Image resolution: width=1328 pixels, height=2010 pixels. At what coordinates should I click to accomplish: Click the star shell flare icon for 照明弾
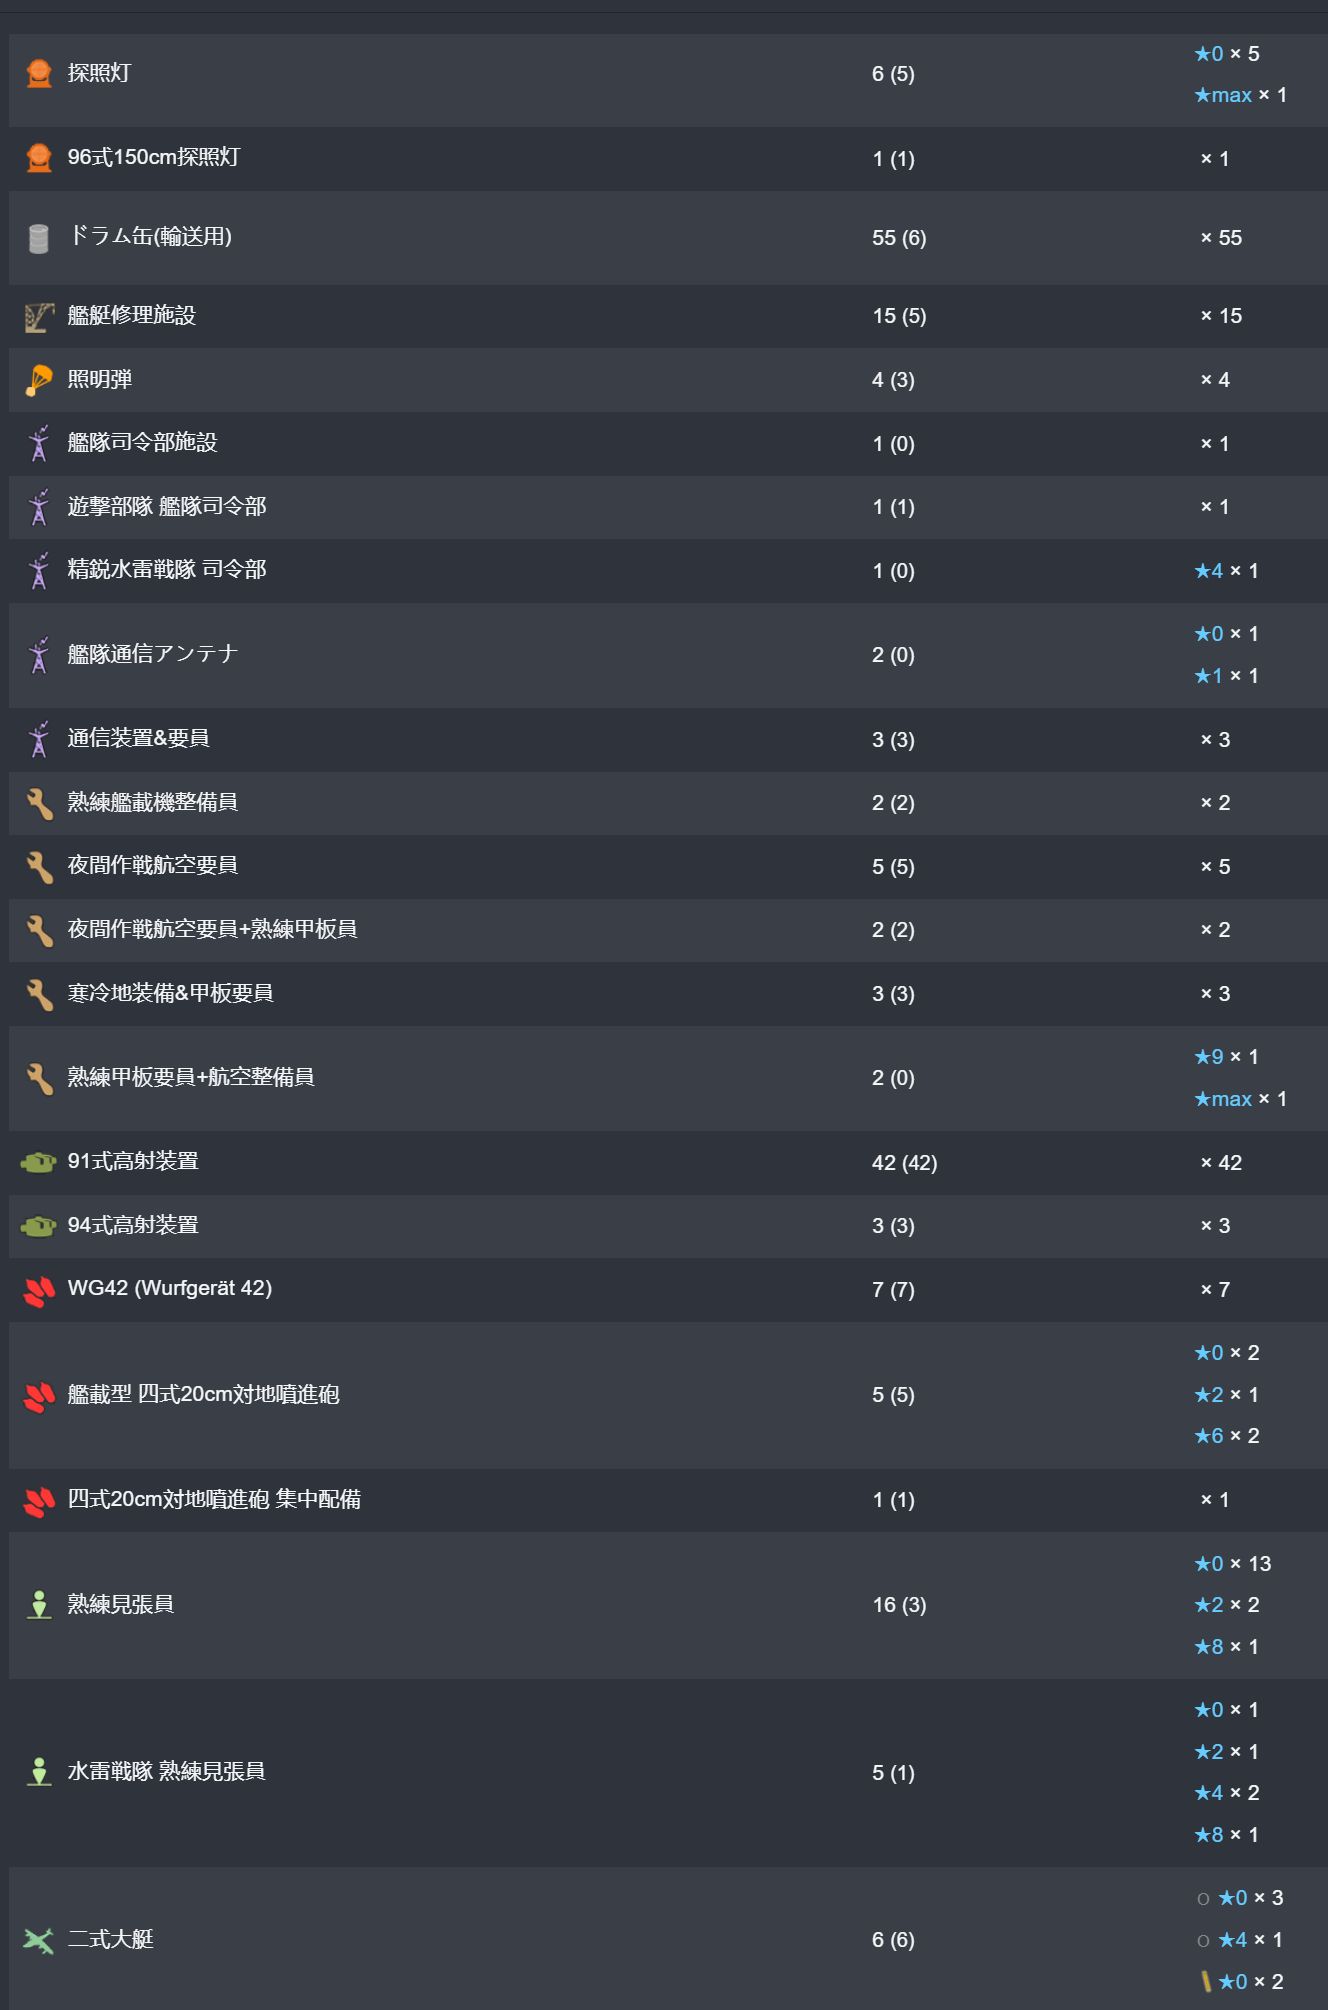click(x=39, y=380)
